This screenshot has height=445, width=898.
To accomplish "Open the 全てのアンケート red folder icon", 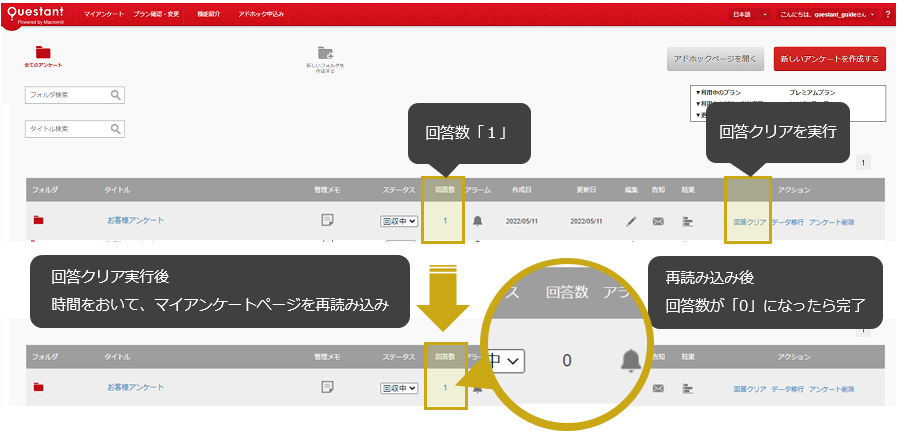I will 43,52.
